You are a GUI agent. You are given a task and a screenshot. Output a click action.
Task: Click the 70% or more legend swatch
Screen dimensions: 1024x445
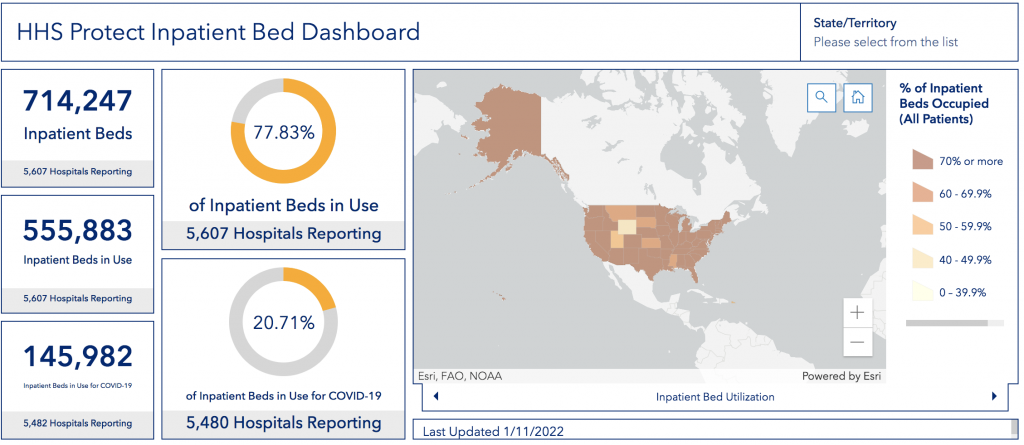921,161
